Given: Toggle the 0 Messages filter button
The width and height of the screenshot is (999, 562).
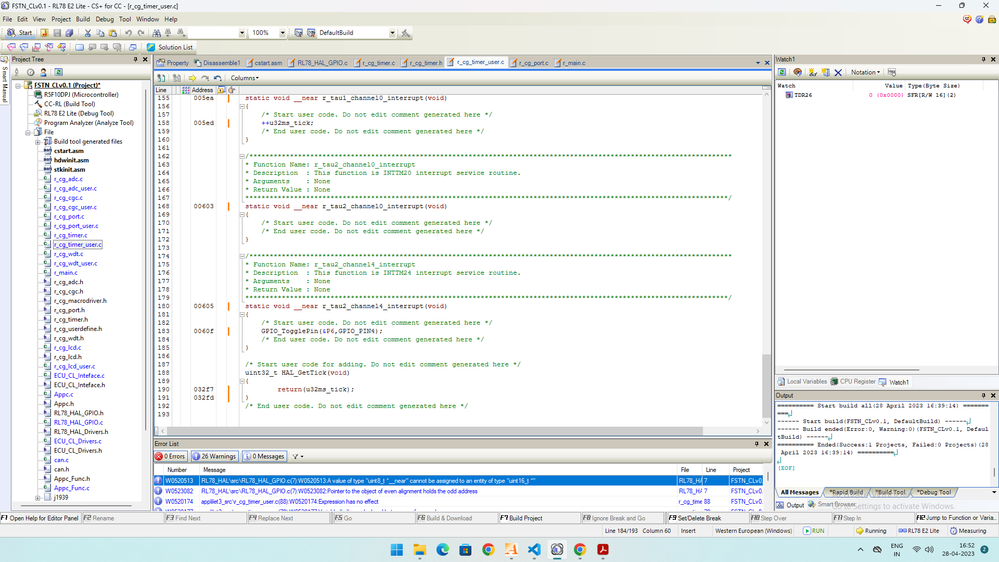Looking at the screenshot, I should coord(264,456).
